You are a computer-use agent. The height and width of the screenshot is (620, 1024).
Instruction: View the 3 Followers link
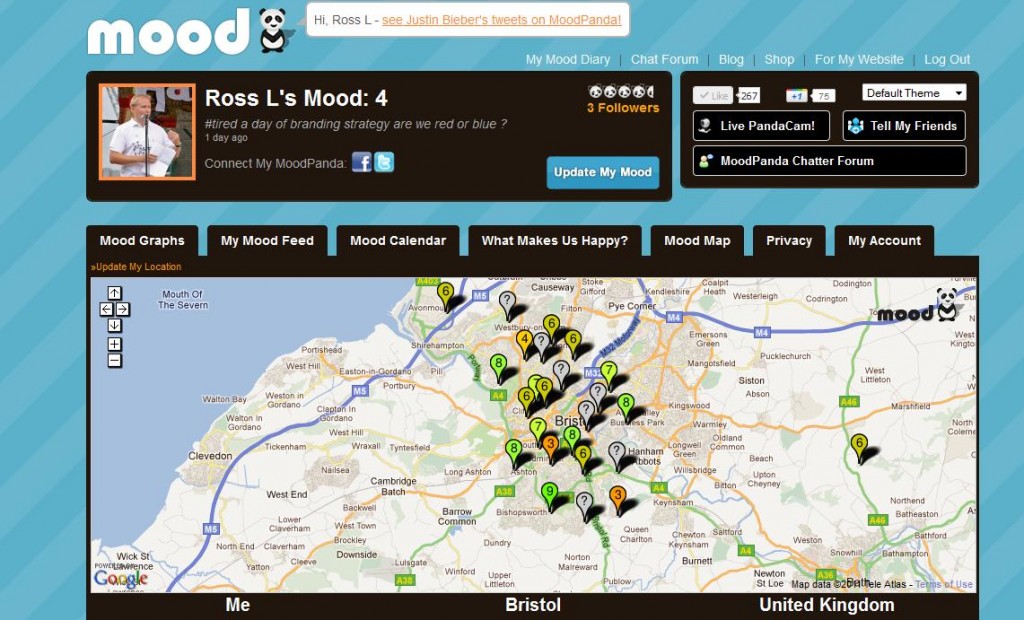tap(623, 108)
